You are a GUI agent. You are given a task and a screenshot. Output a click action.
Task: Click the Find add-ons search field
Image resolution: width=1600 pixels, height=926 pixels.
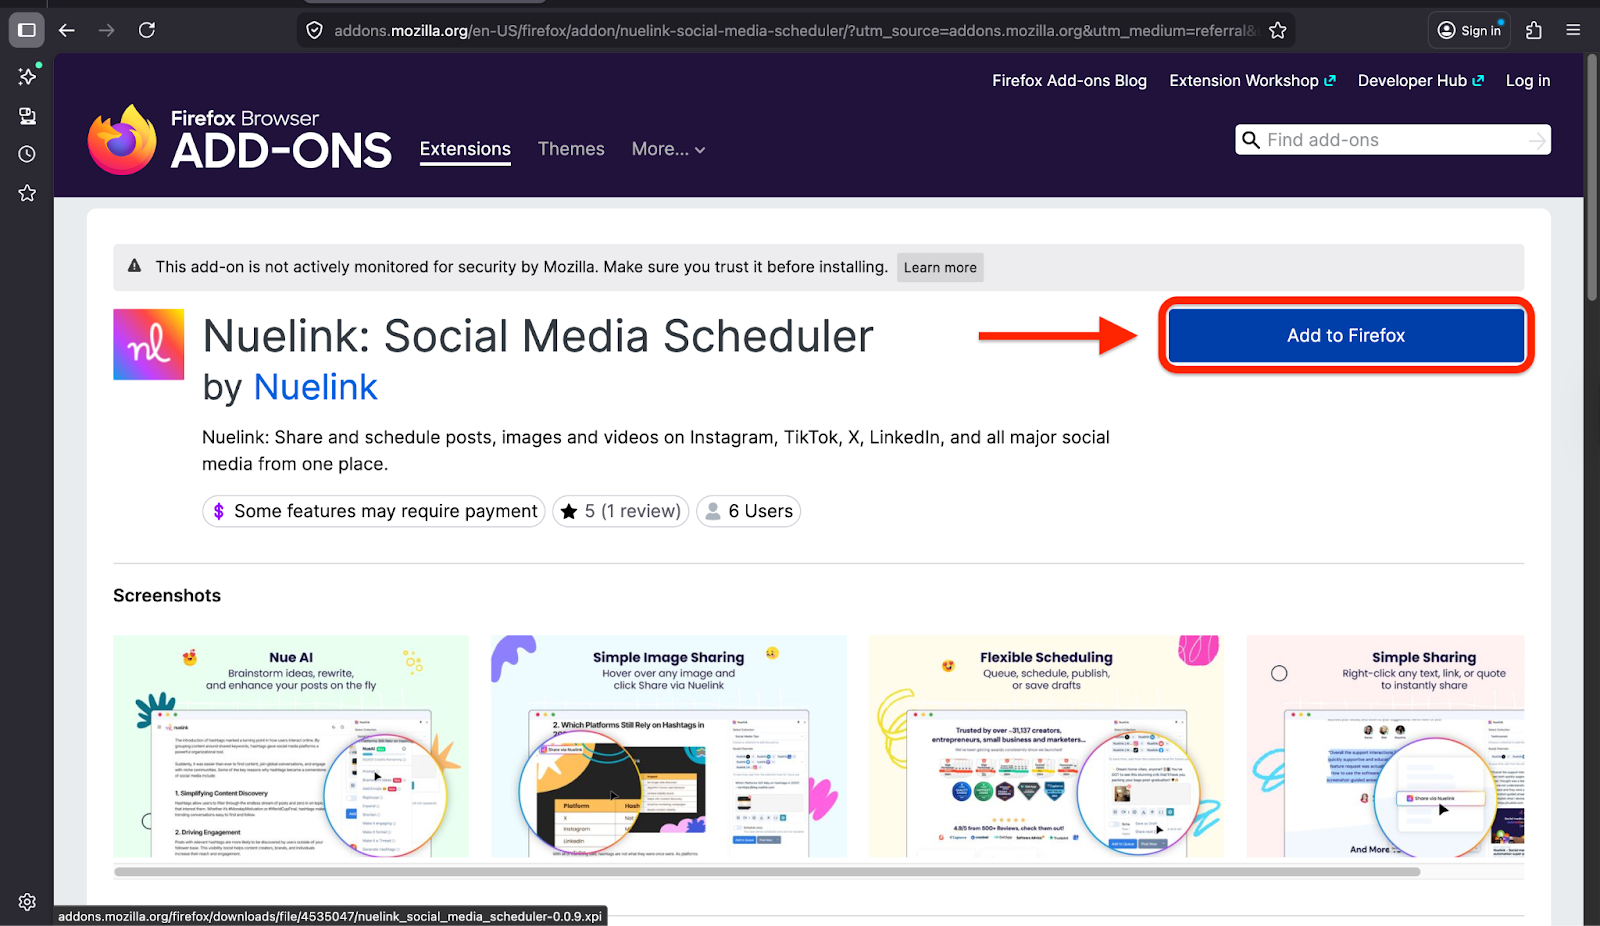click(1393, 140)
